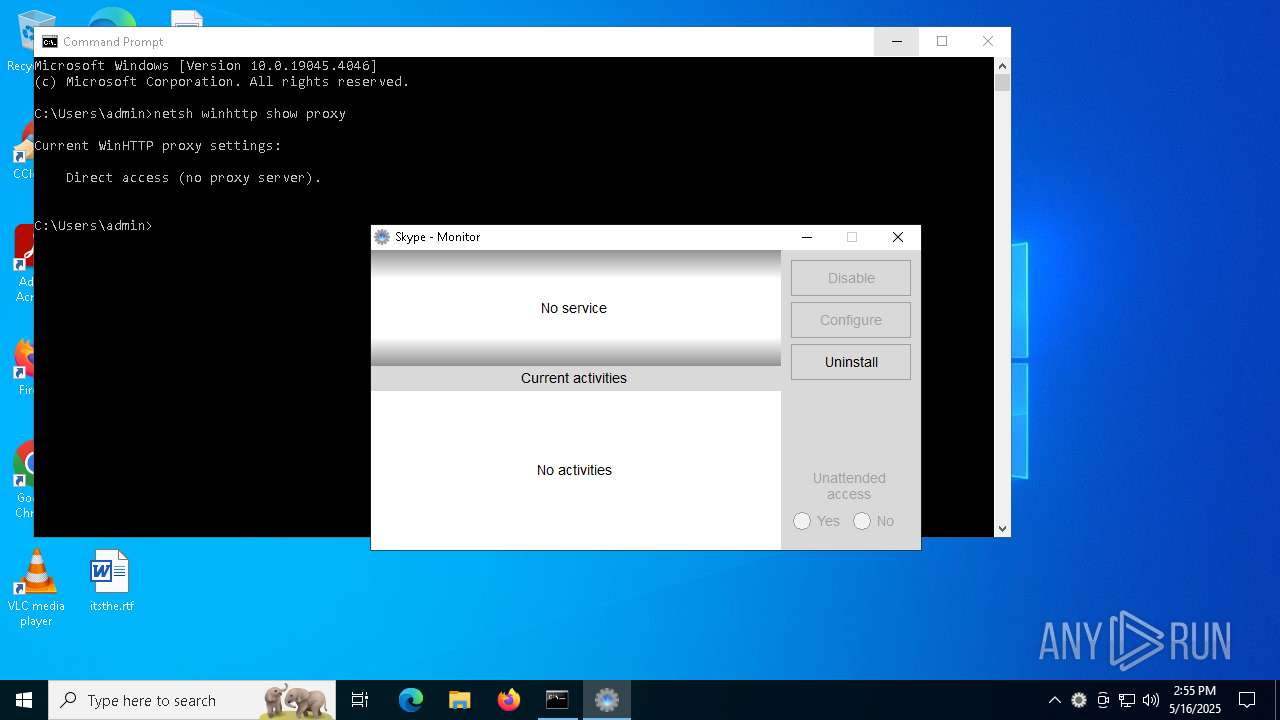Click Command Prompt scrollbar up arrow
The width and height of the screenshot is (1280, 720).
pyautogui.click(x=1003, y=65)
